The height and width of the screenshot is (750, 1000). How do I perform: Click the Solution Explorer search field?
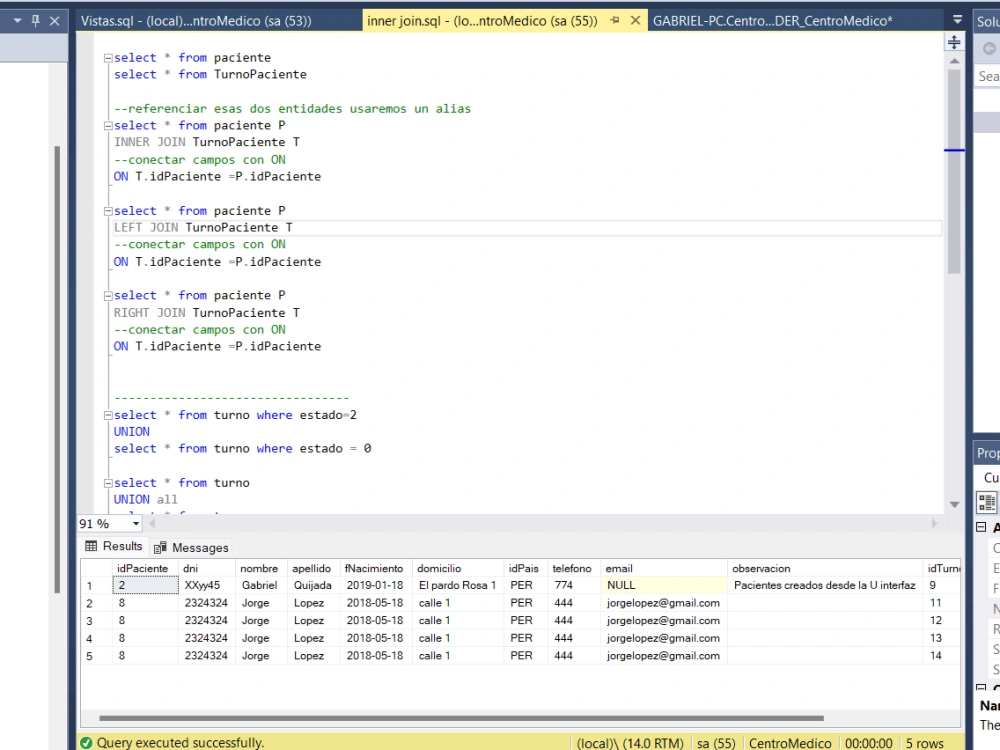(988, 77)
